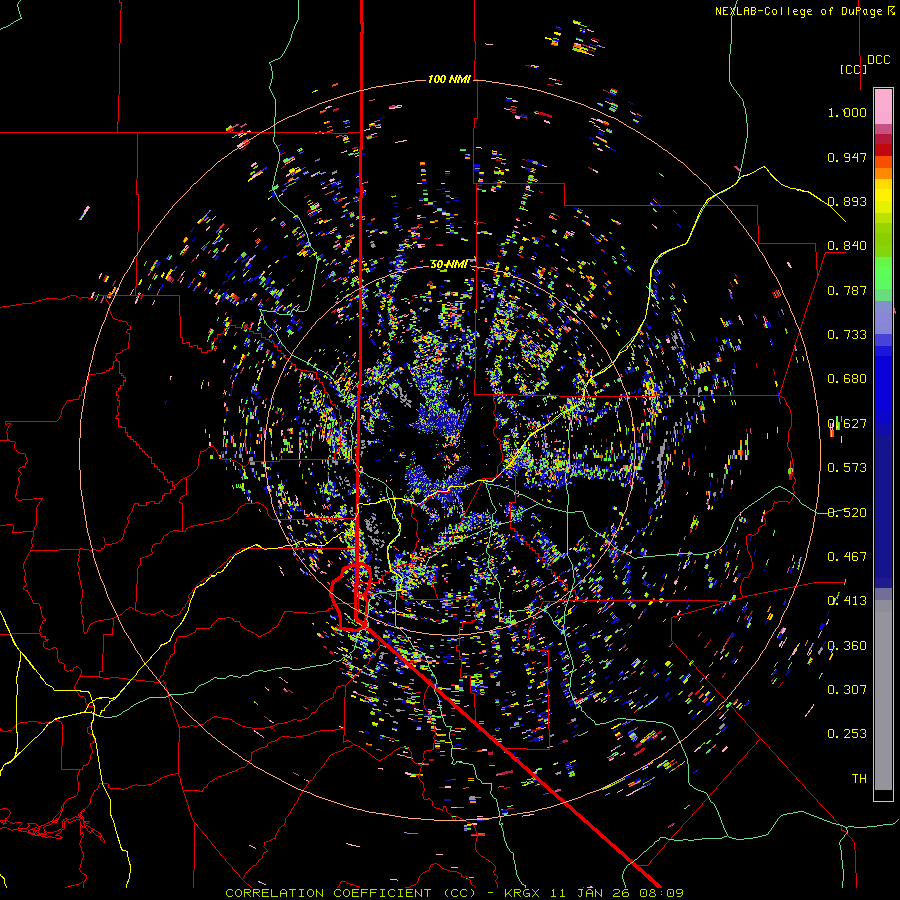Click the 0.467 scale value
This screenshot has width=900, height=900.
[847, 557]
